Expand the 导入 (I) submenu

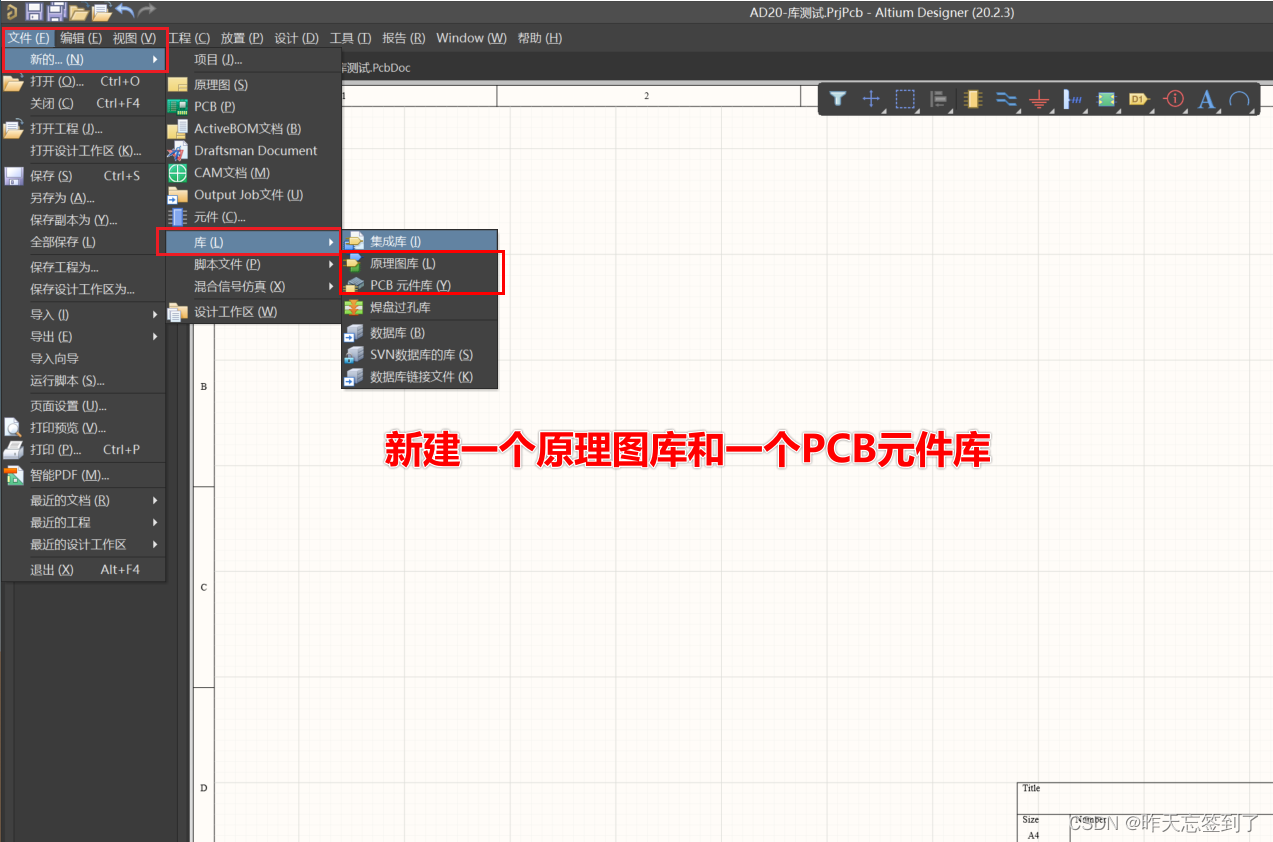pyautogui.click(x=84, y=314)
